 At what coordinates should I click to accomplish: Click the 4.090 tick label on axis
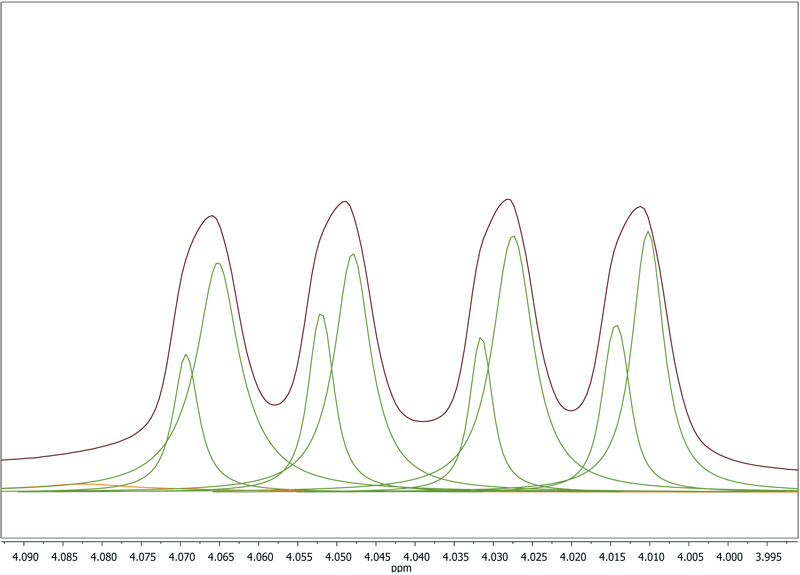24,553
